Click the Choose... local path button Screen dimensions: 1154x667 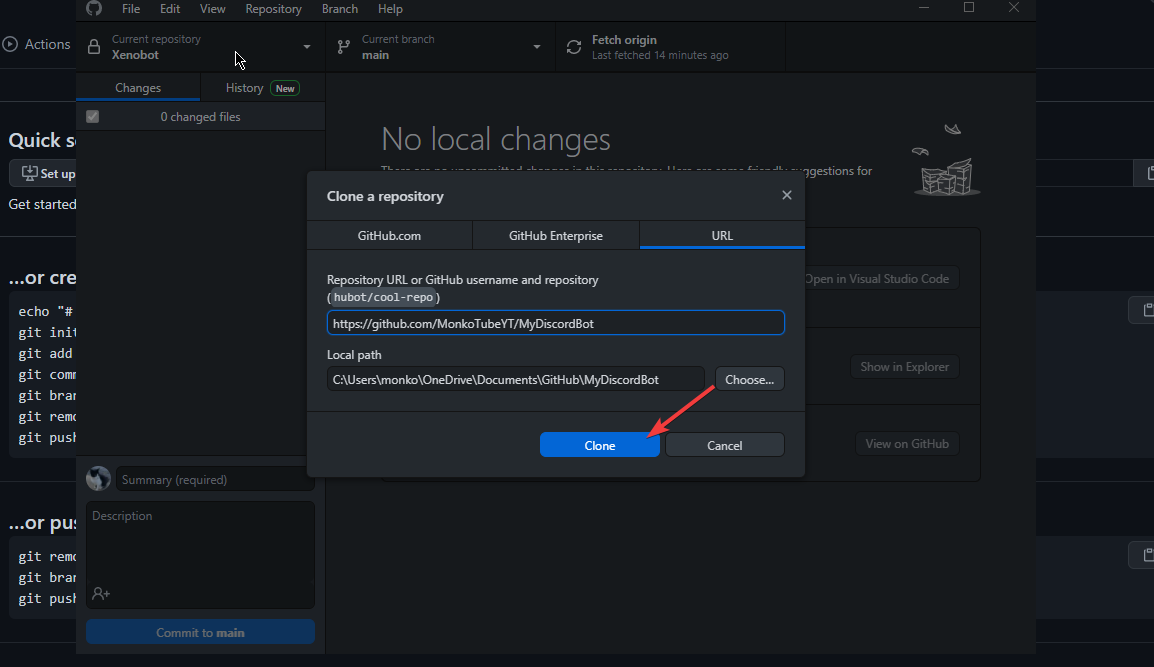coord(749,379)
